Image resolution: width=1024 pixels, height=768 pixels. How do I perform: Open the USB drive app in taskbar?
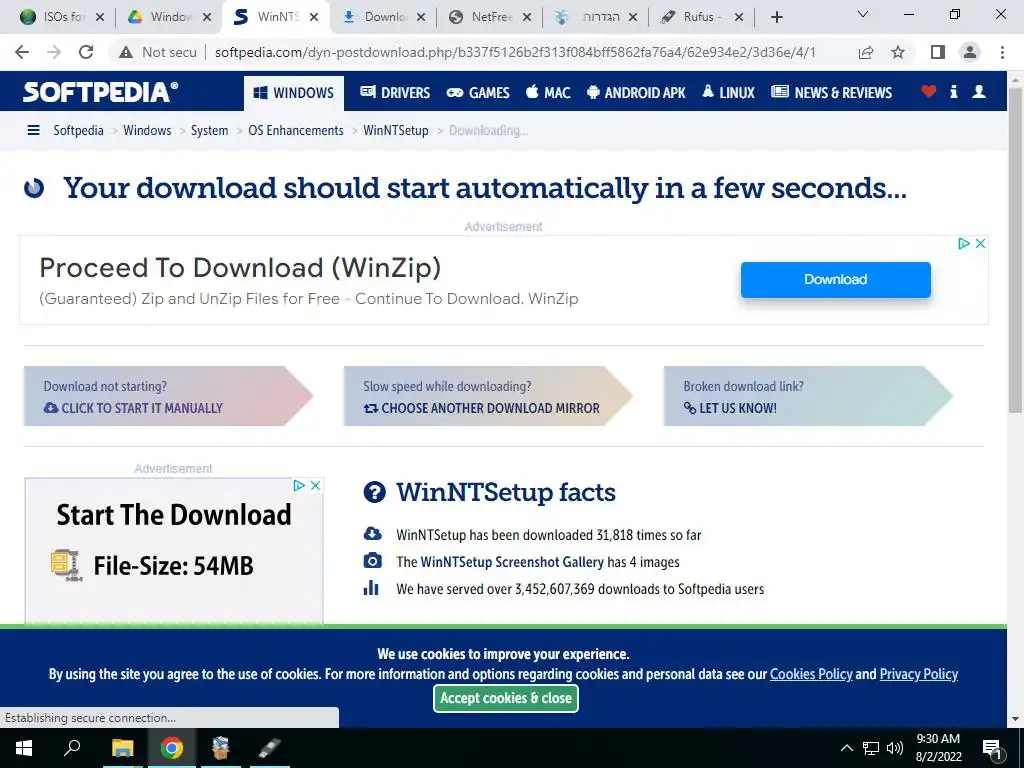[269, 748]
